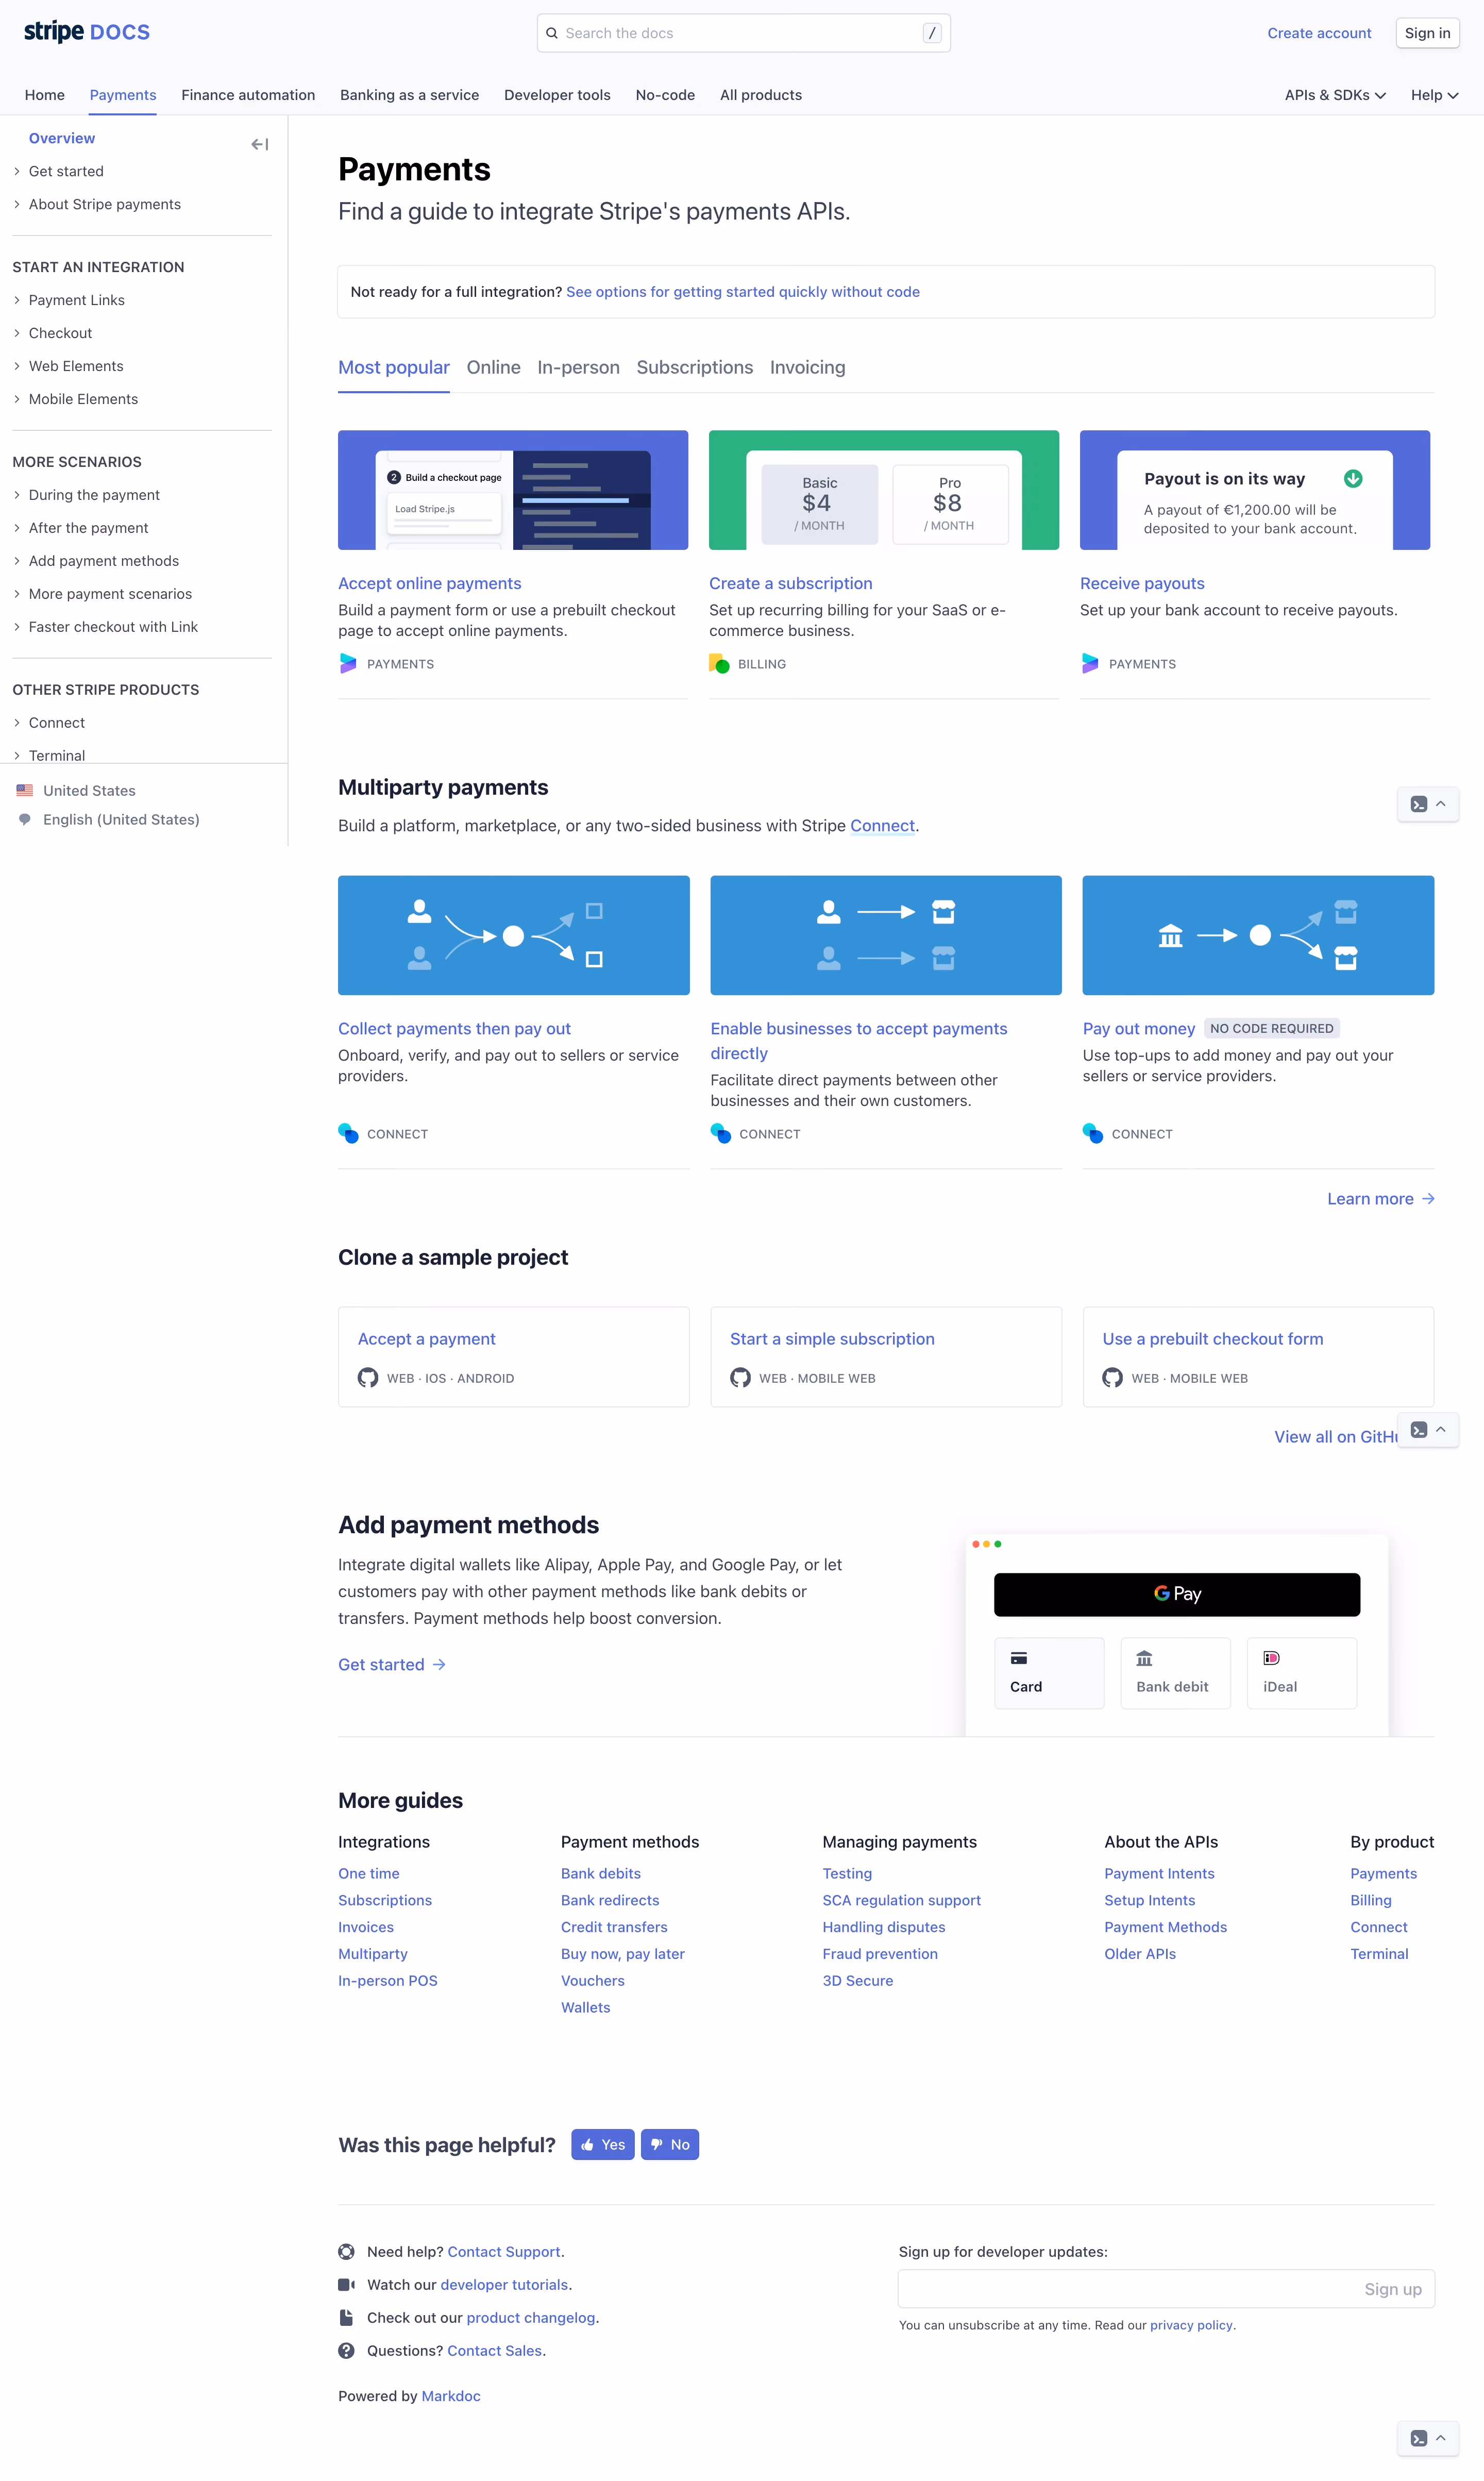This screenshot has height=2481, width=1484.
Task: Open the Accept online payments thumbnail
Action: [x=513, y=490]
